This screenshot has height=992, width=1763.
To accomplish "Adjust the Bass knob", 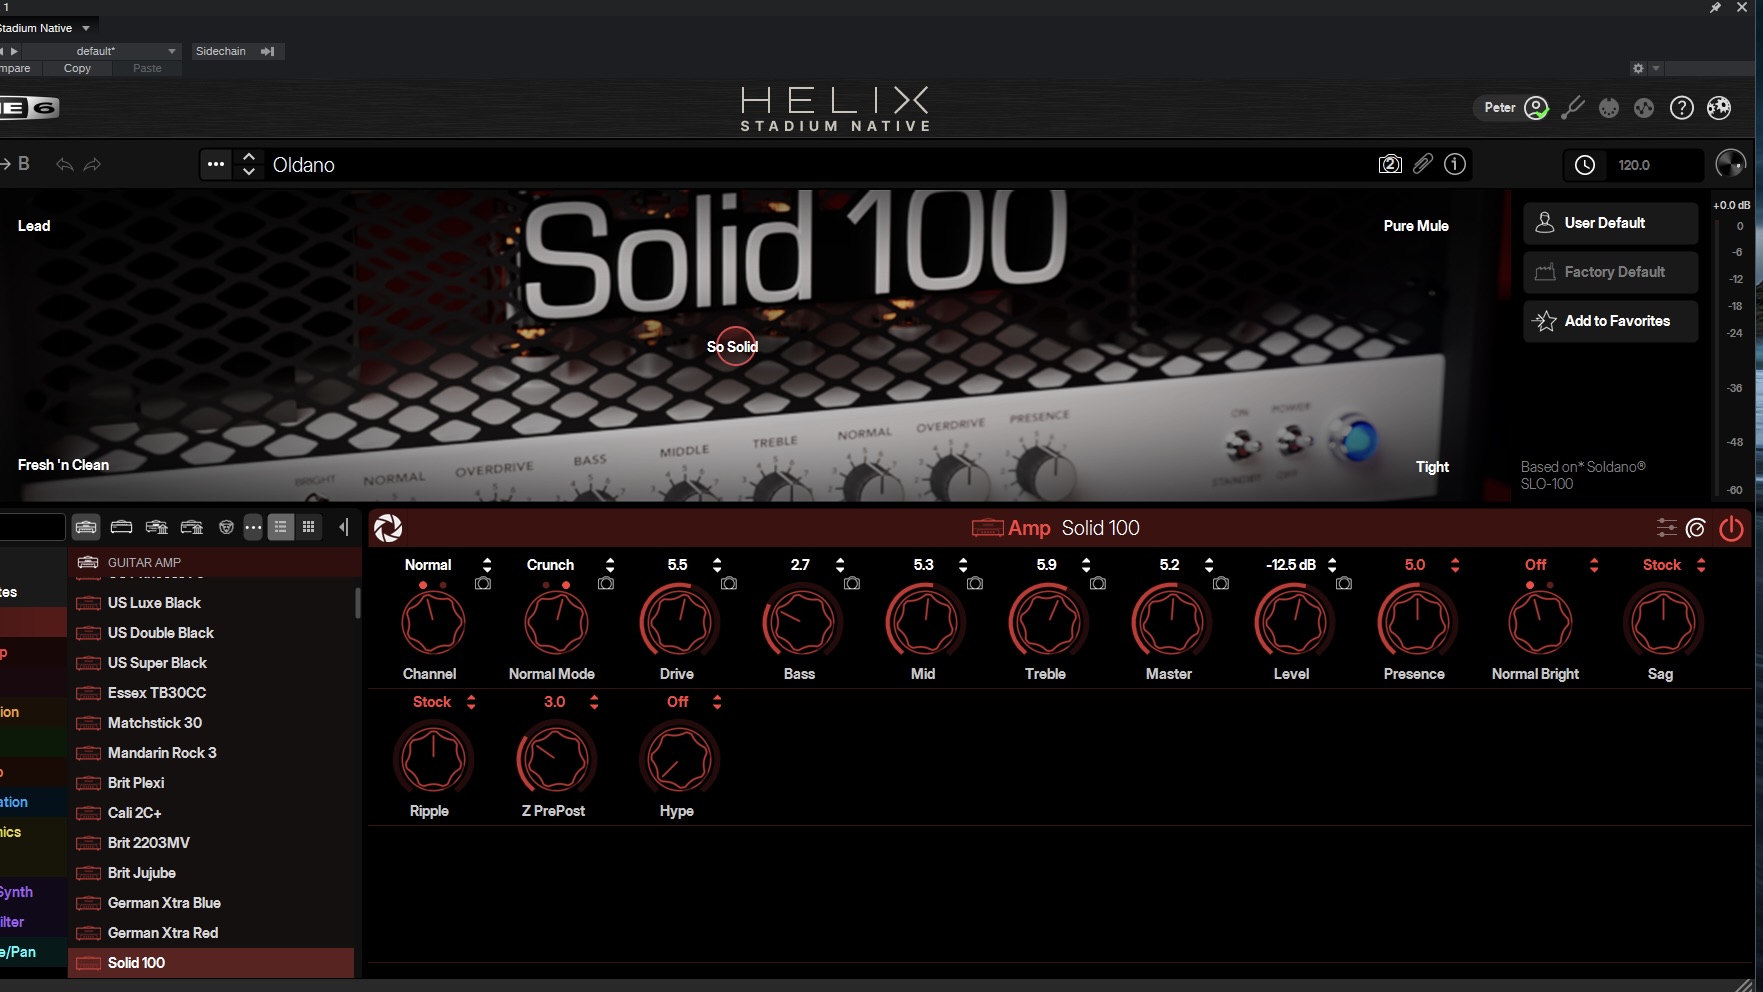I will (802, 622).
